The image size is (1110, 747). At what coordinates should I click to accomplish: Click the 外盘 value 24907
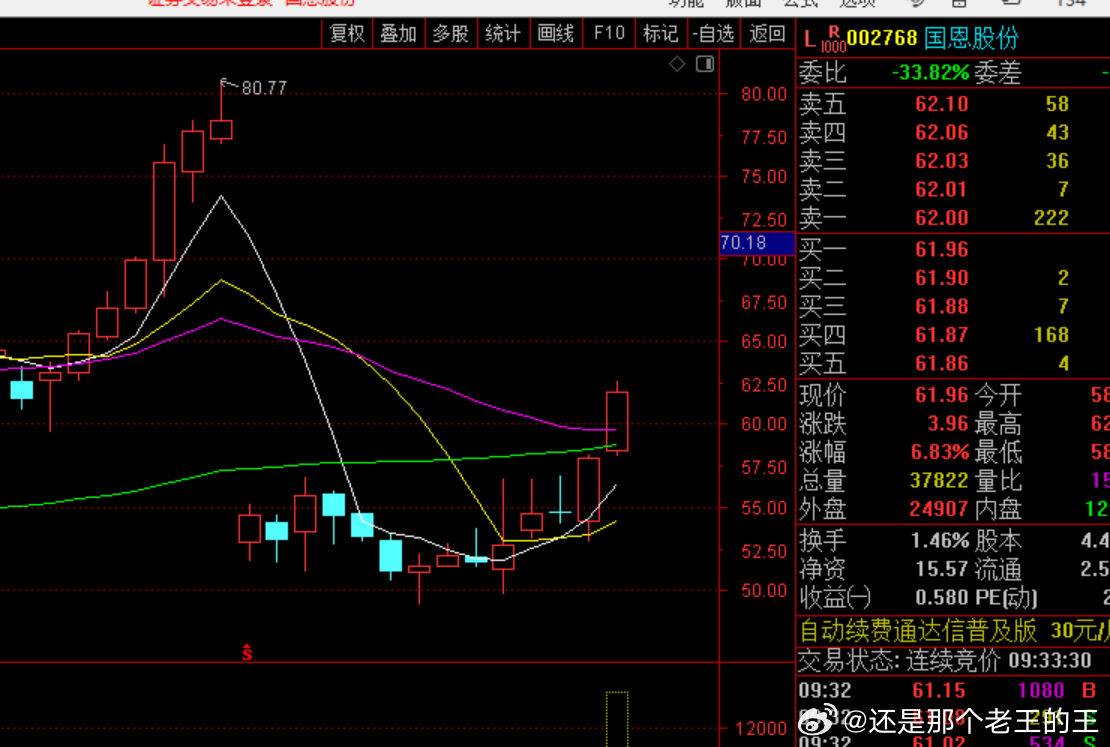pos(939,509)
